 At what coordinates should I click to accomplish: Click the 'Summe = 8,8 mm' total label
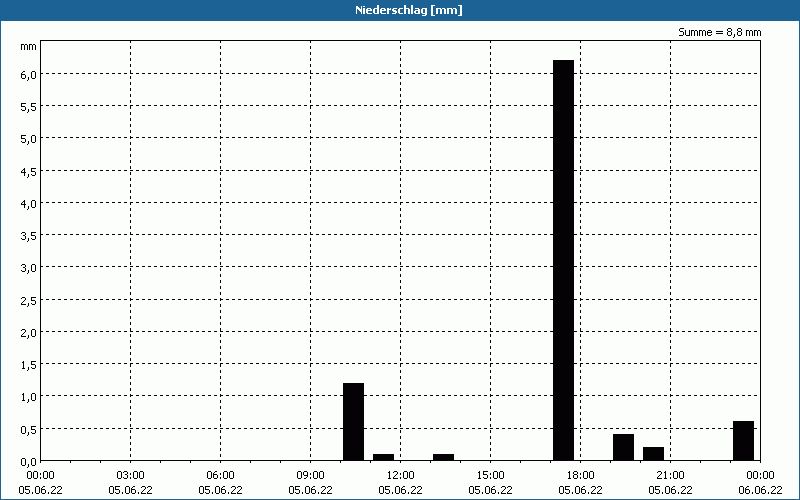pos(719,32)
